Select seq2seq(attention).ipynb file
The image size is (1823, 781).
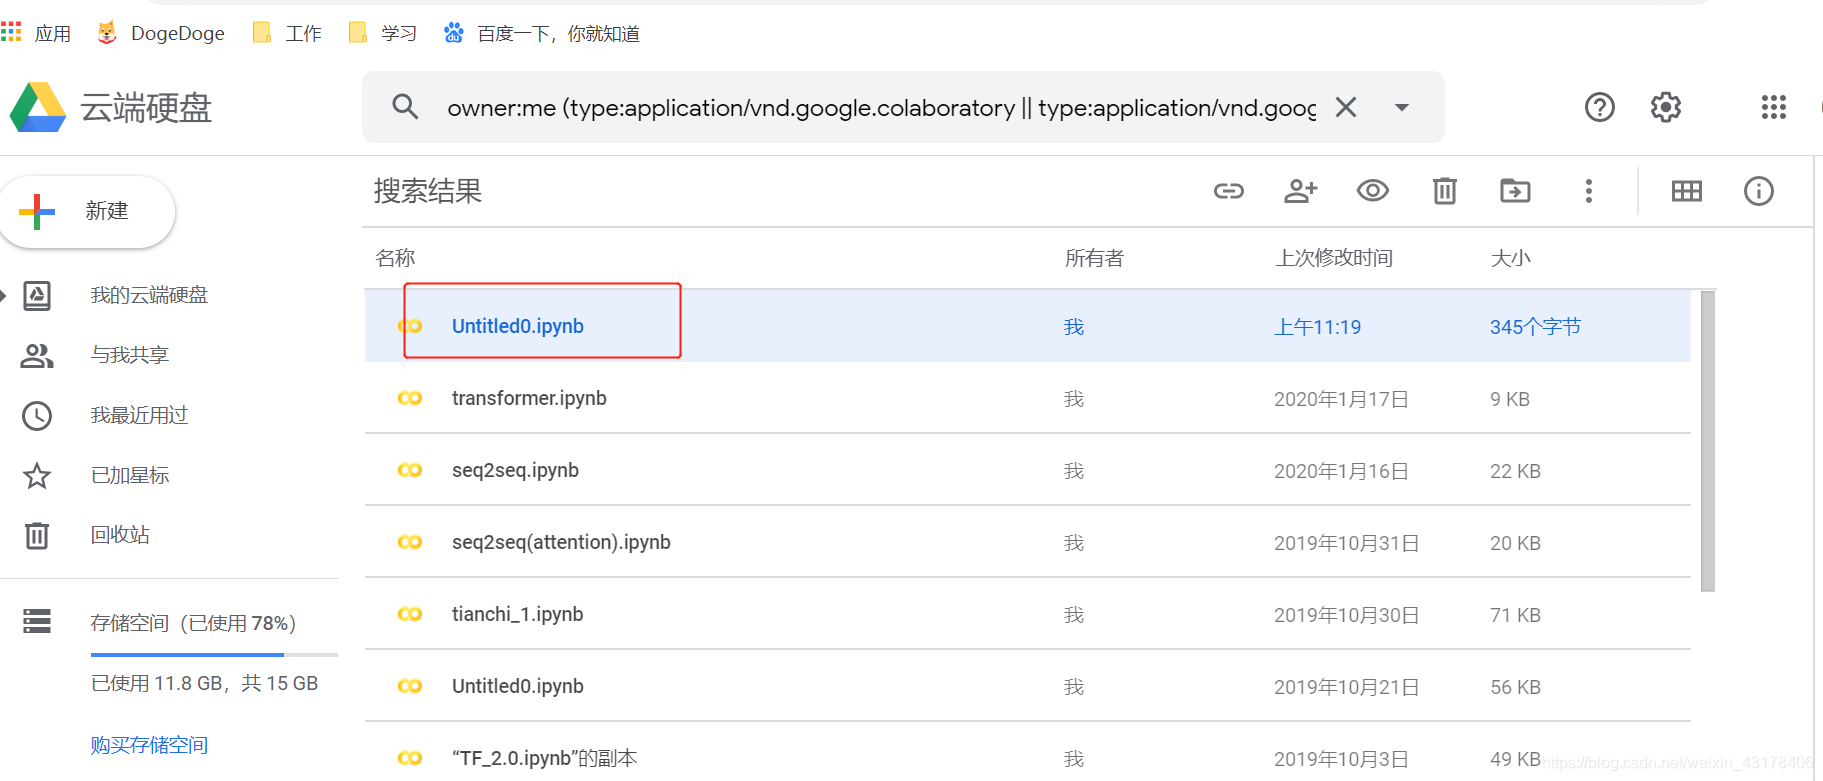click(1027, 542)
